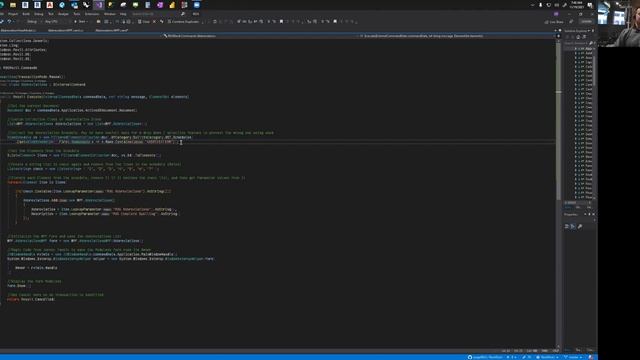Image resolution: width=640 pixels, height=360 pixels.
Task: Click the notifications icon in status bar
Action: click(x=591, y=357)
